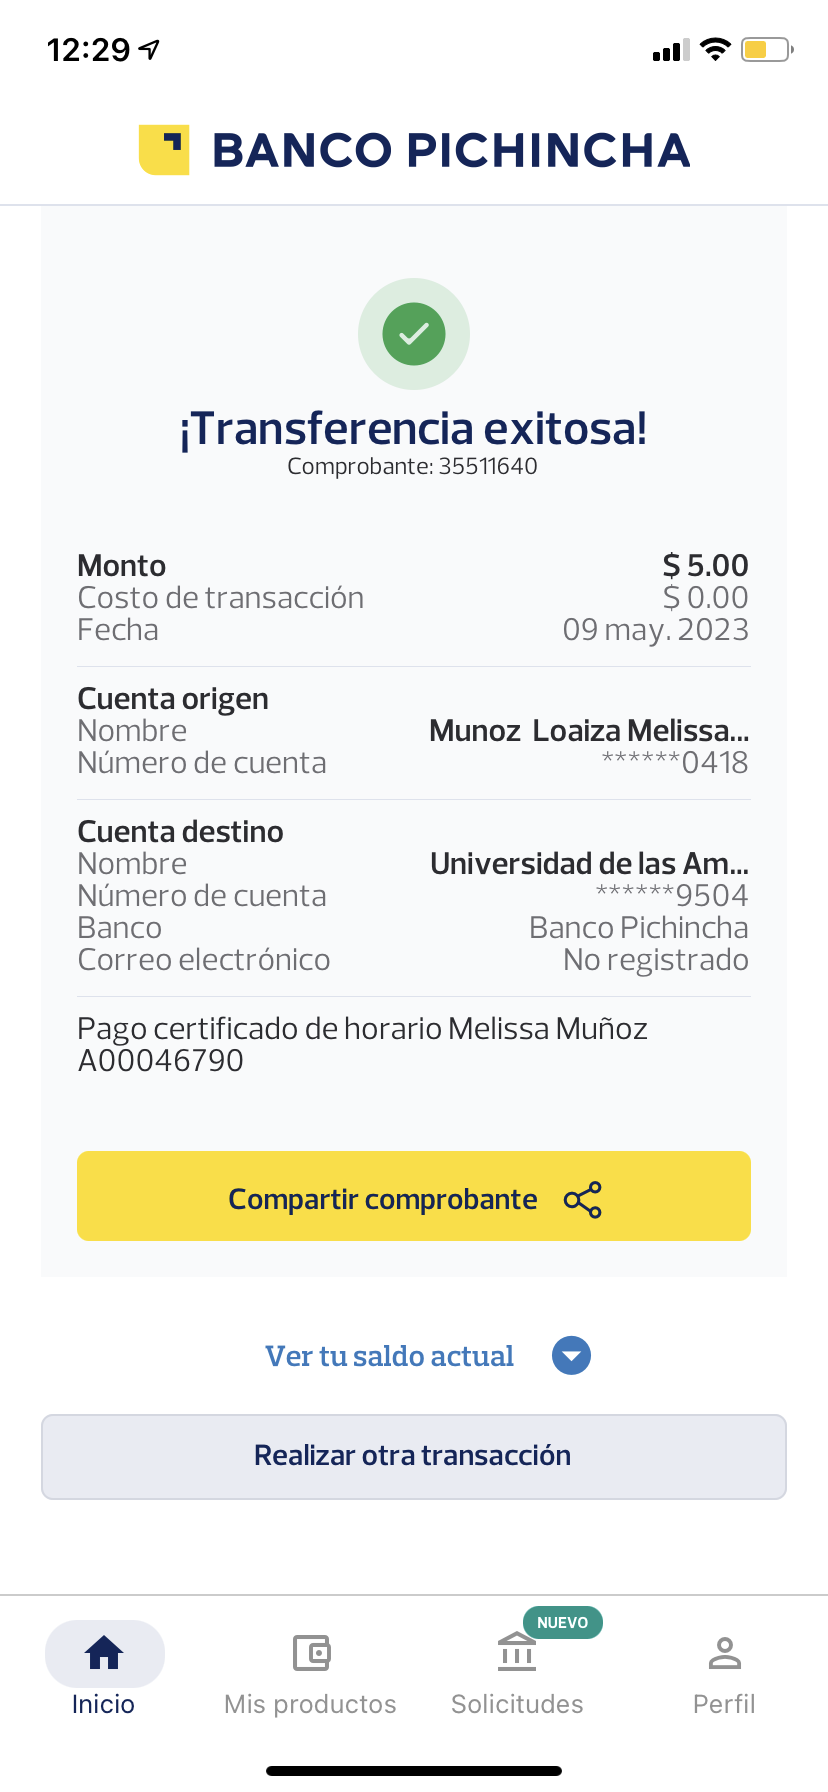Tap the truncated origin name Munoz Loaiza Melissa...
Screen dimensions: 828x1792
589,731
